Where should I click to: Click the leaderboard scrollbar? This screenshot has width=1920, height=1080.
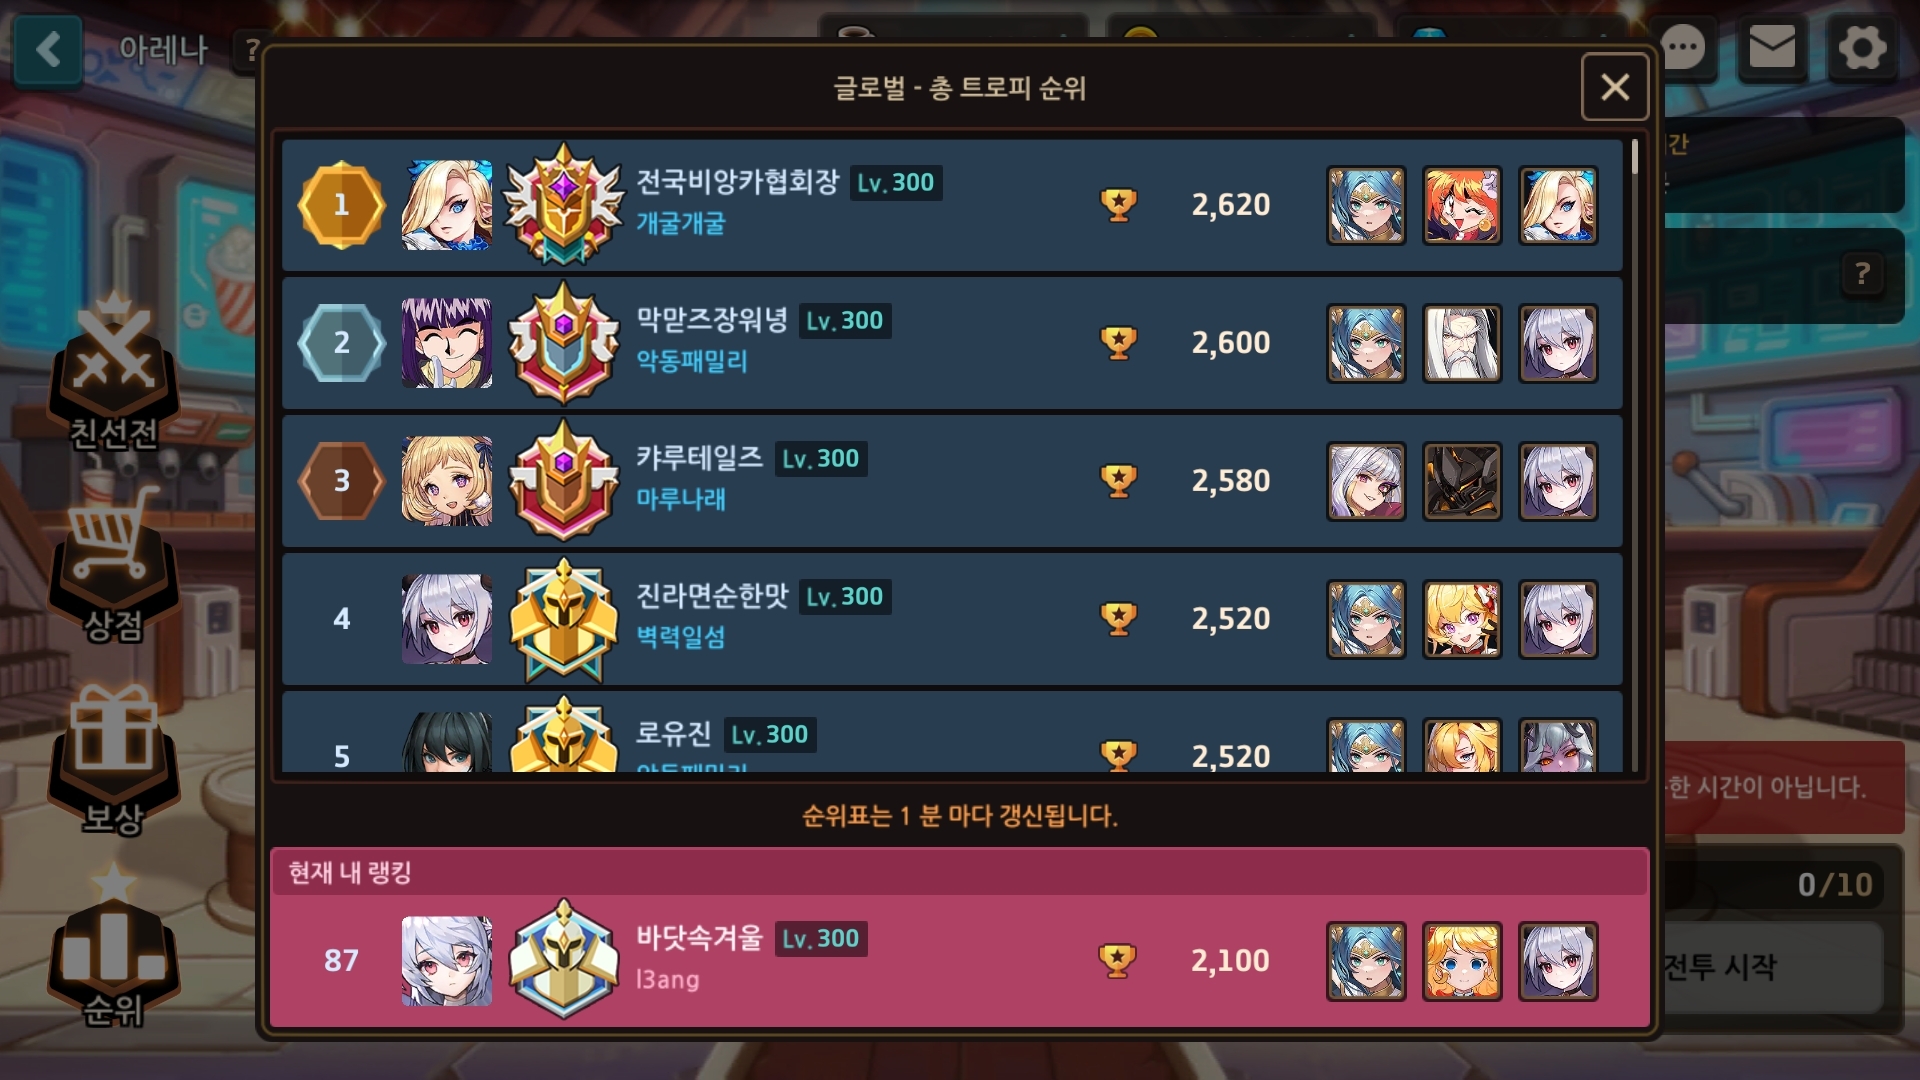click(1635, 455)
